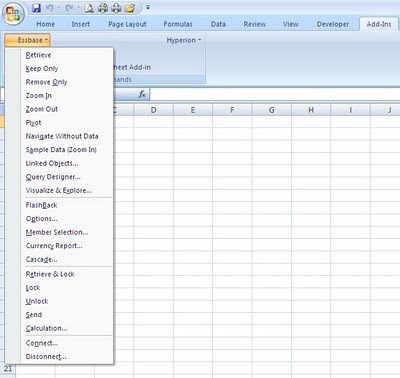Viewport: 400px width, 378px height.
Task: Open the Page Layout tab
Action: click(127, 24)
